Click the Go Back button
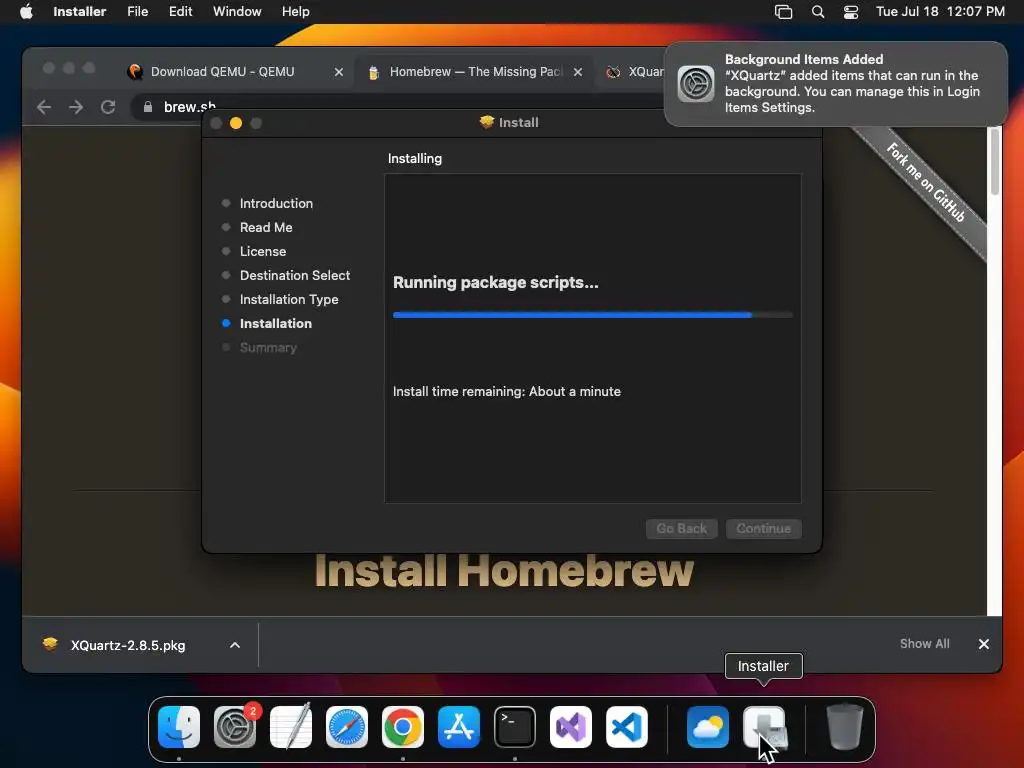Screen dimensions: 1024x768 click(681, 528)
